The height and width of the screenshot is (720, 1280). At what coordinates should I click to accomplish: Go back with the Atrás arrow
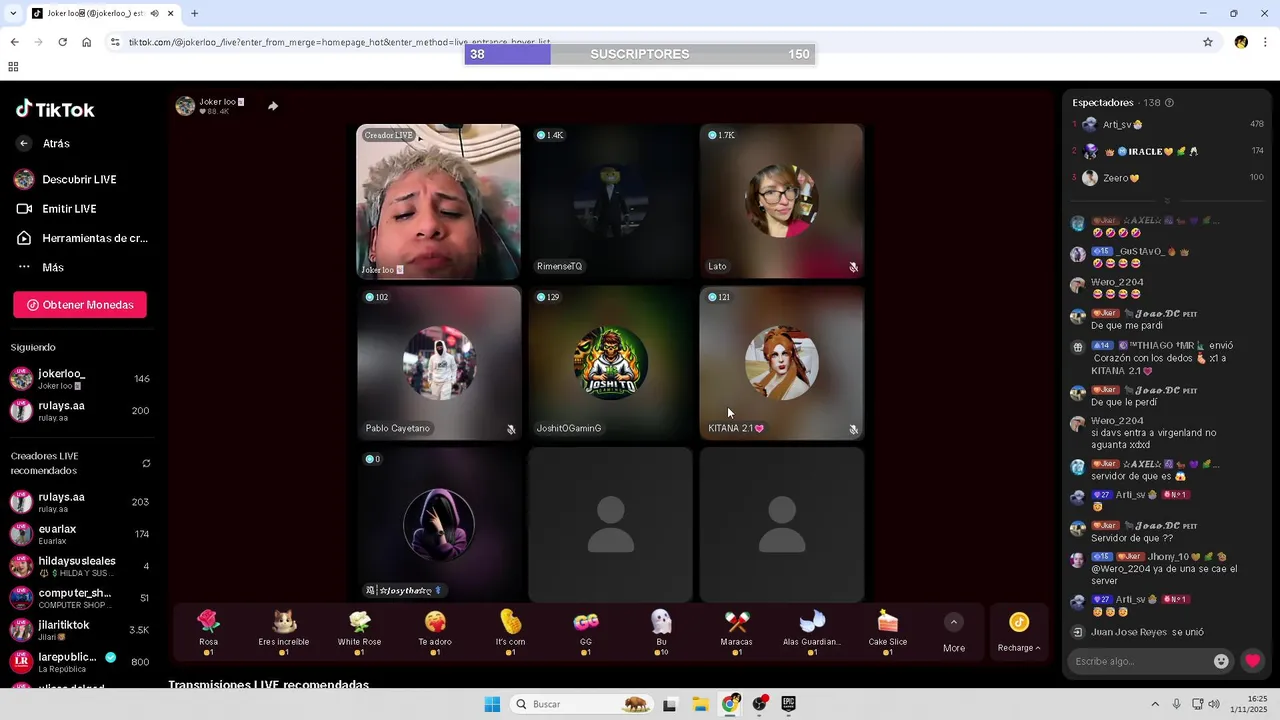(24, 143)
